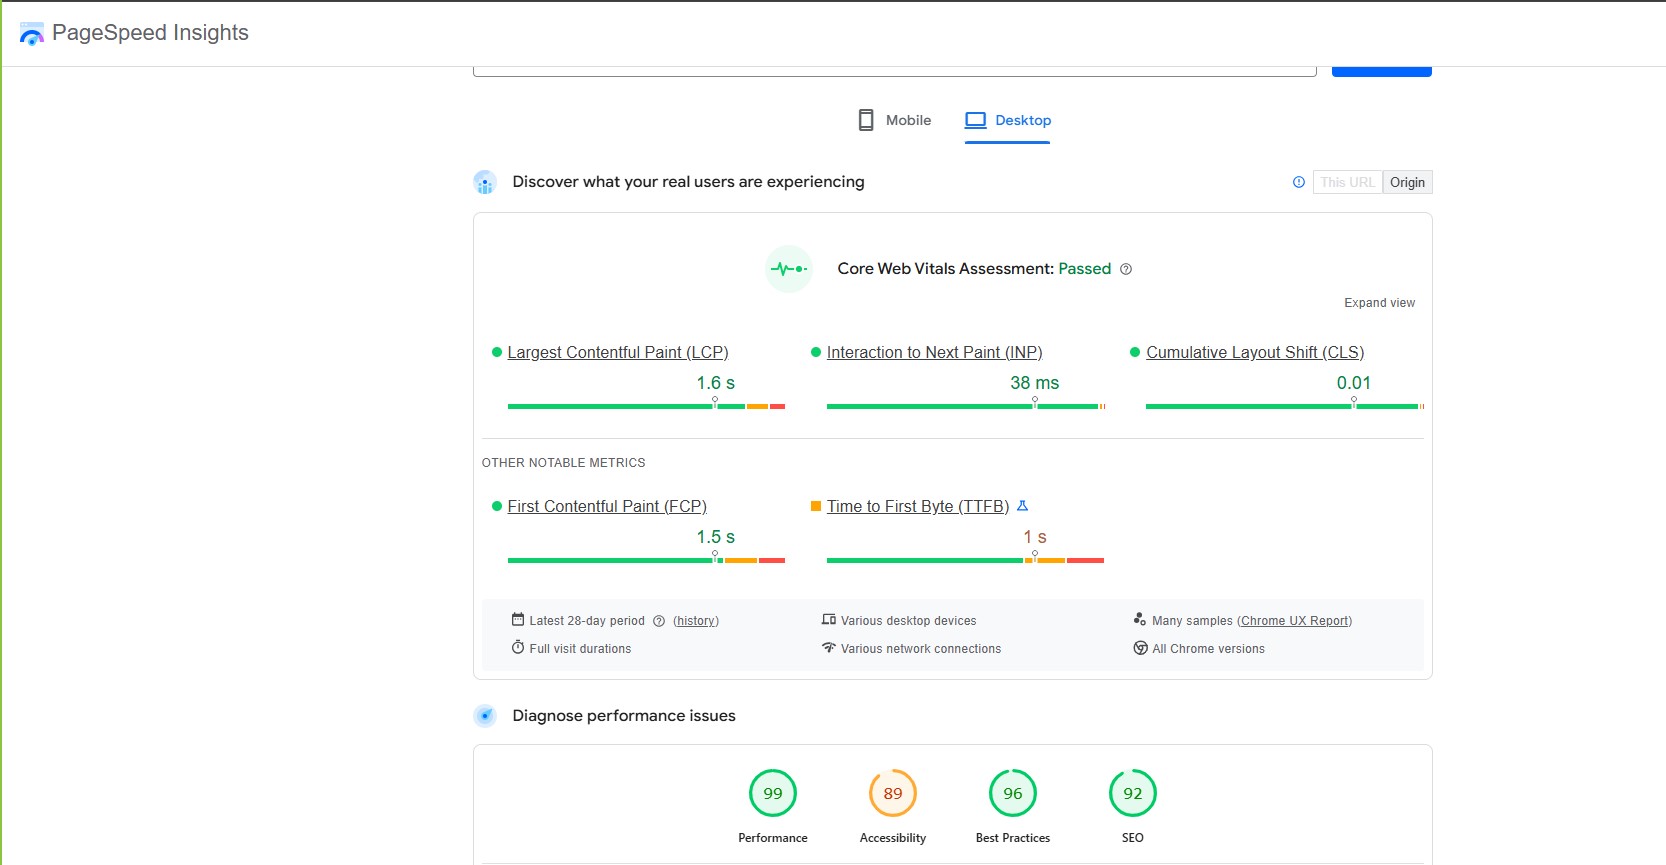Image resolution: width=1666 pixels, height=865 pixels.
Task: Jump to the SEO score gauge 92
Action: (1133, 794)
